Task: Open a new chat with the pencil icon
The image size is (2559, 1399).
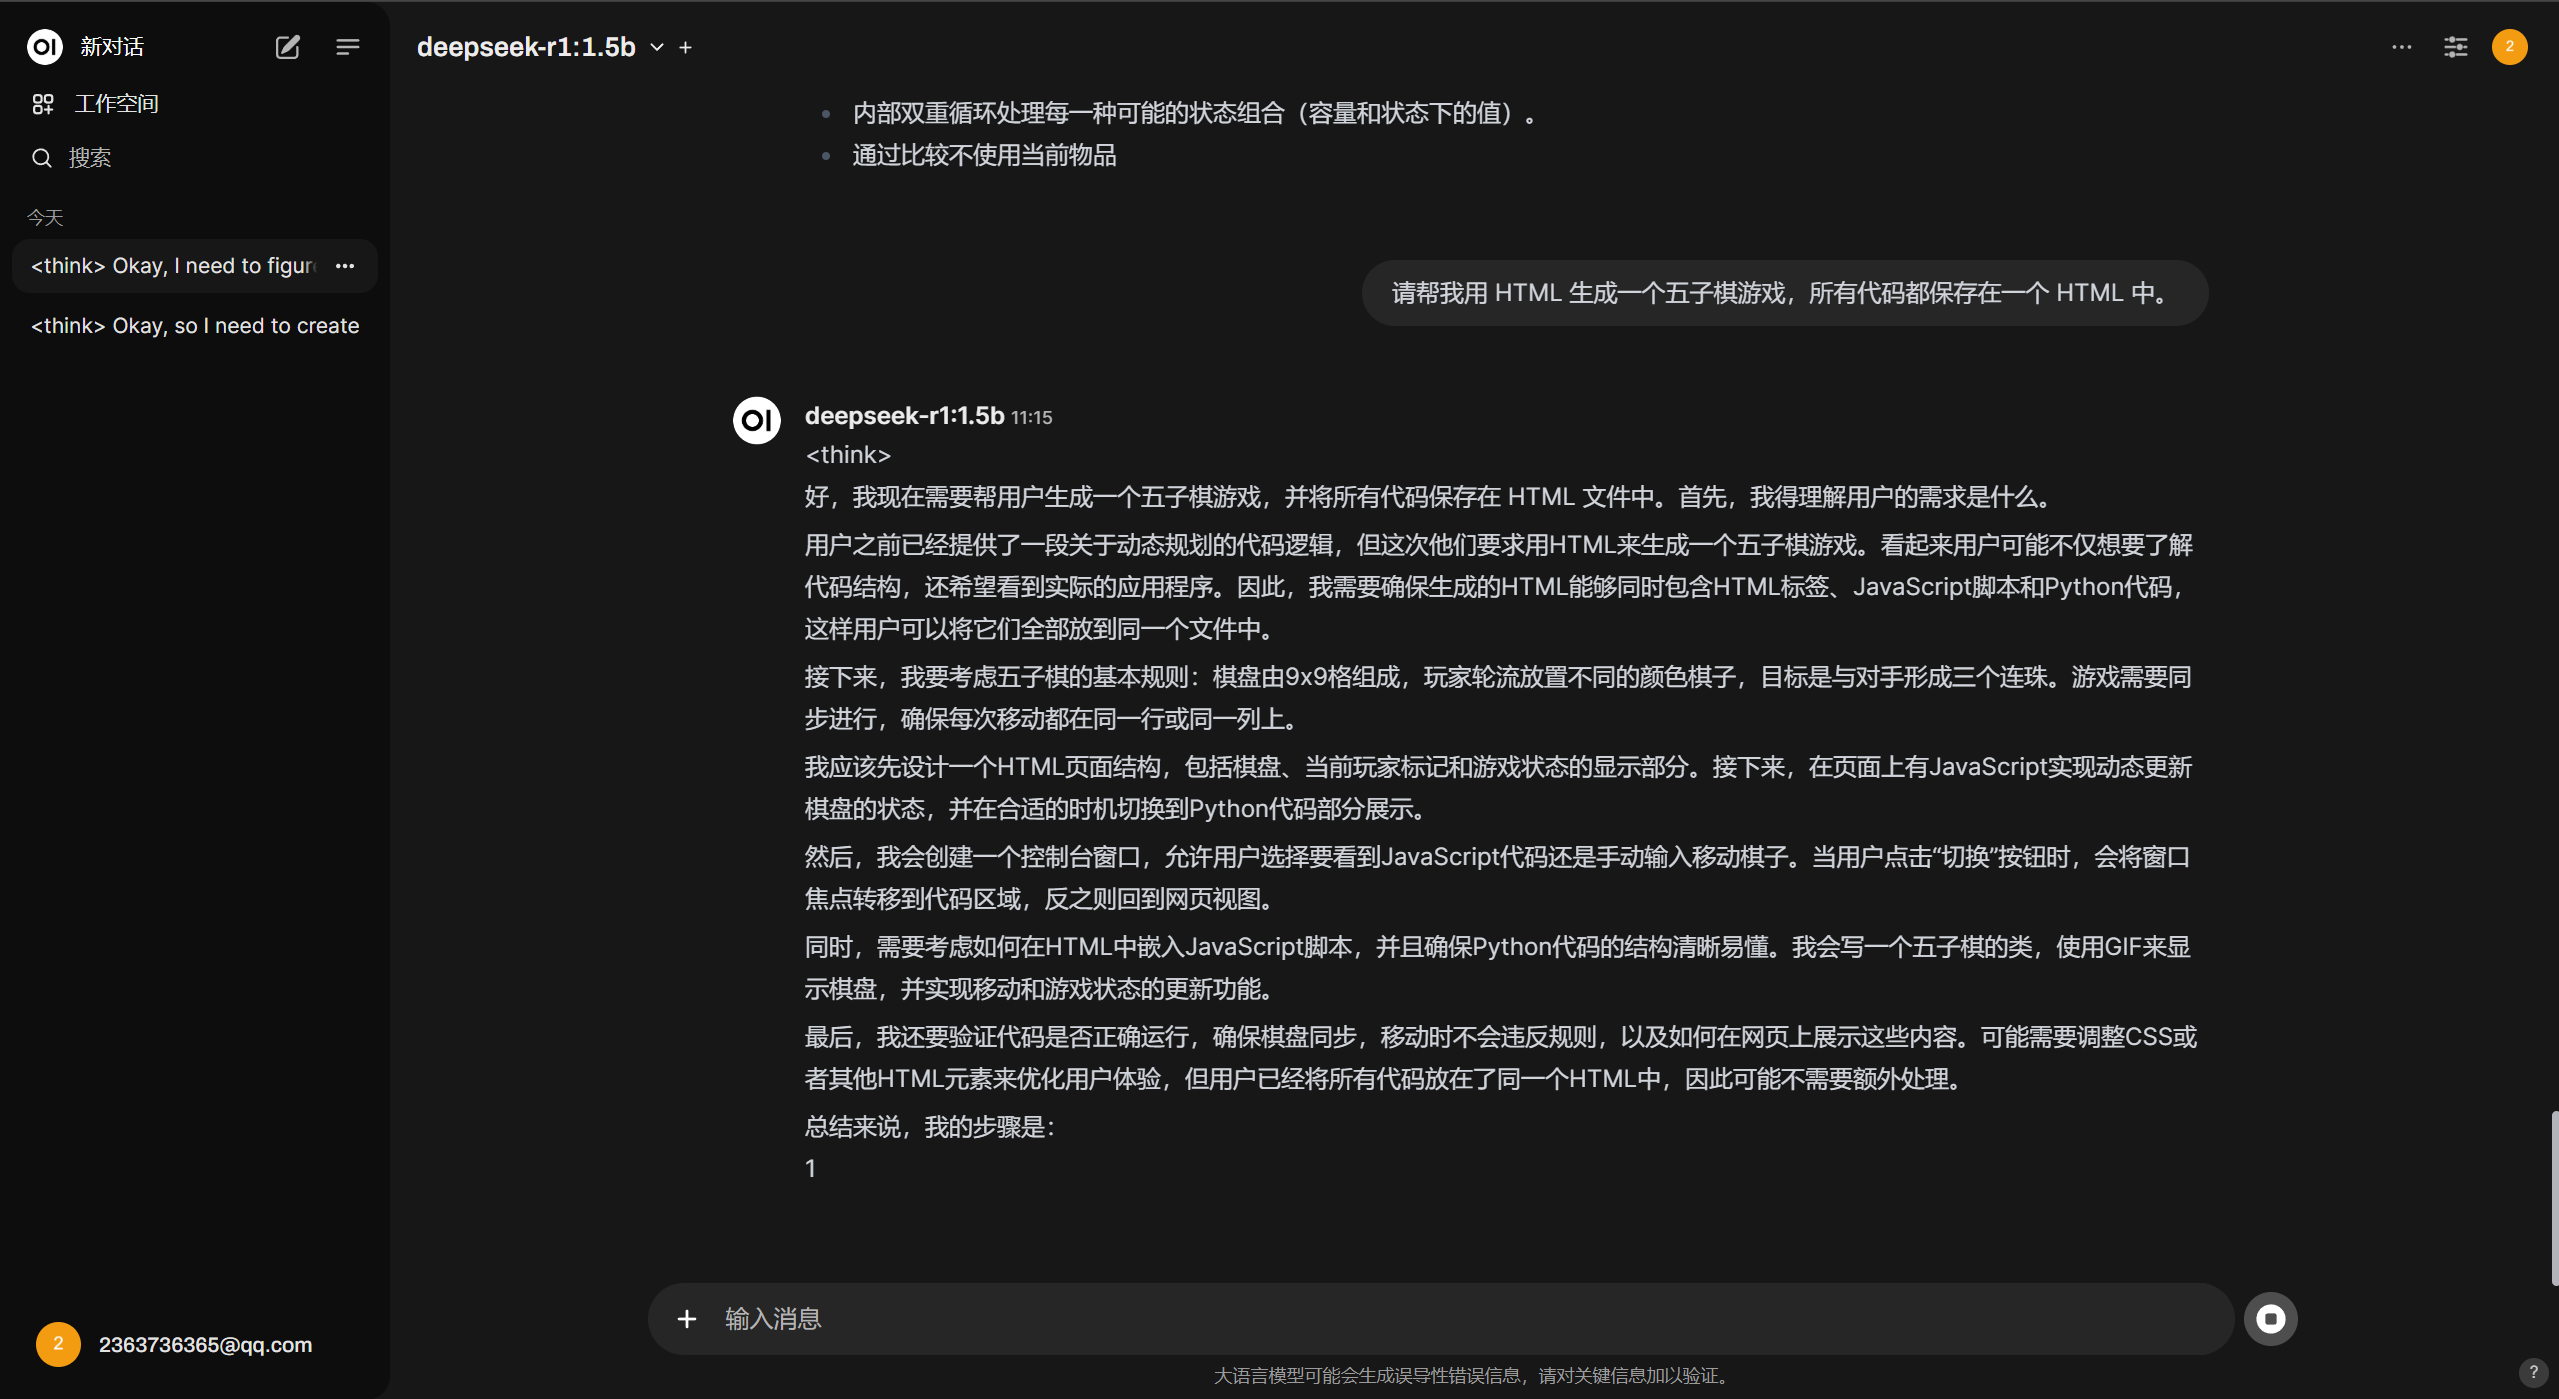Action: click(x=288, y=46)
